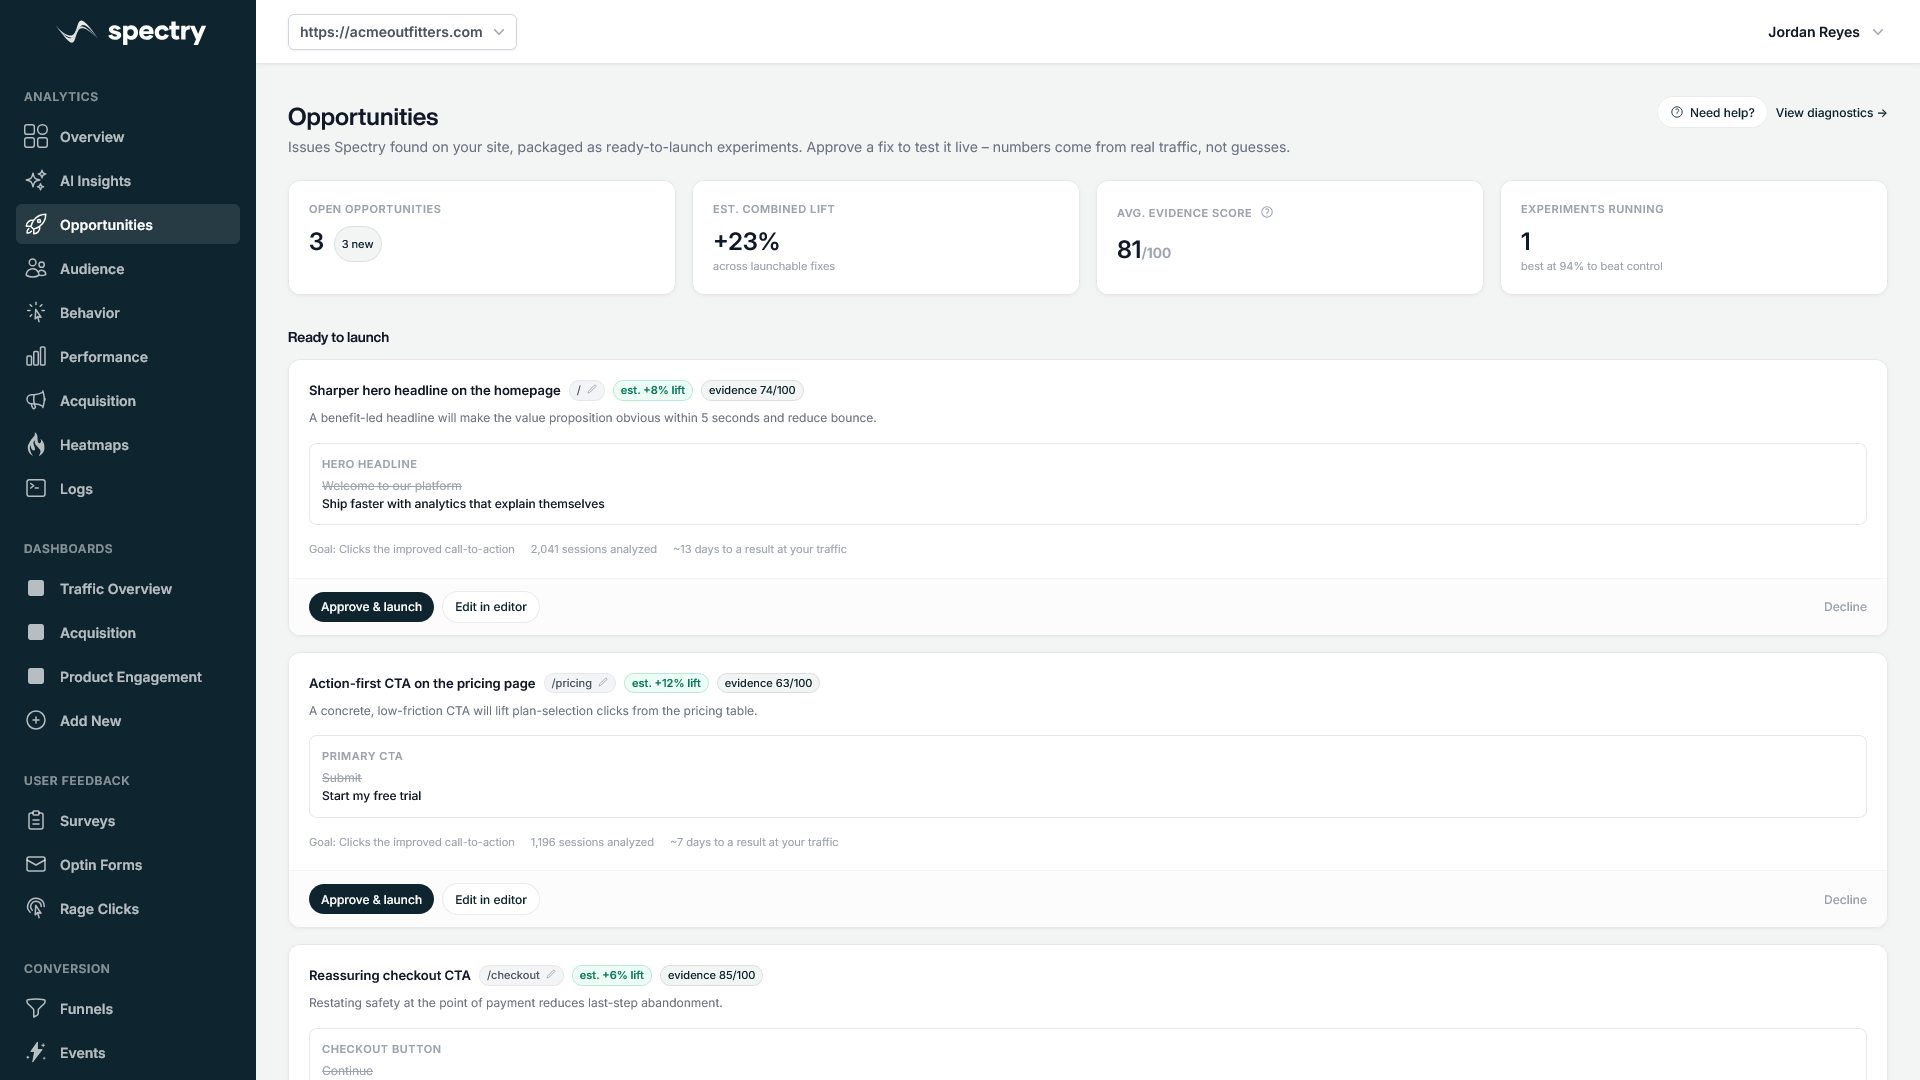The height and width of the screenshot is (1080, 1920).
Task: Click the Optin Forms envelope icon
Action: 36,865
